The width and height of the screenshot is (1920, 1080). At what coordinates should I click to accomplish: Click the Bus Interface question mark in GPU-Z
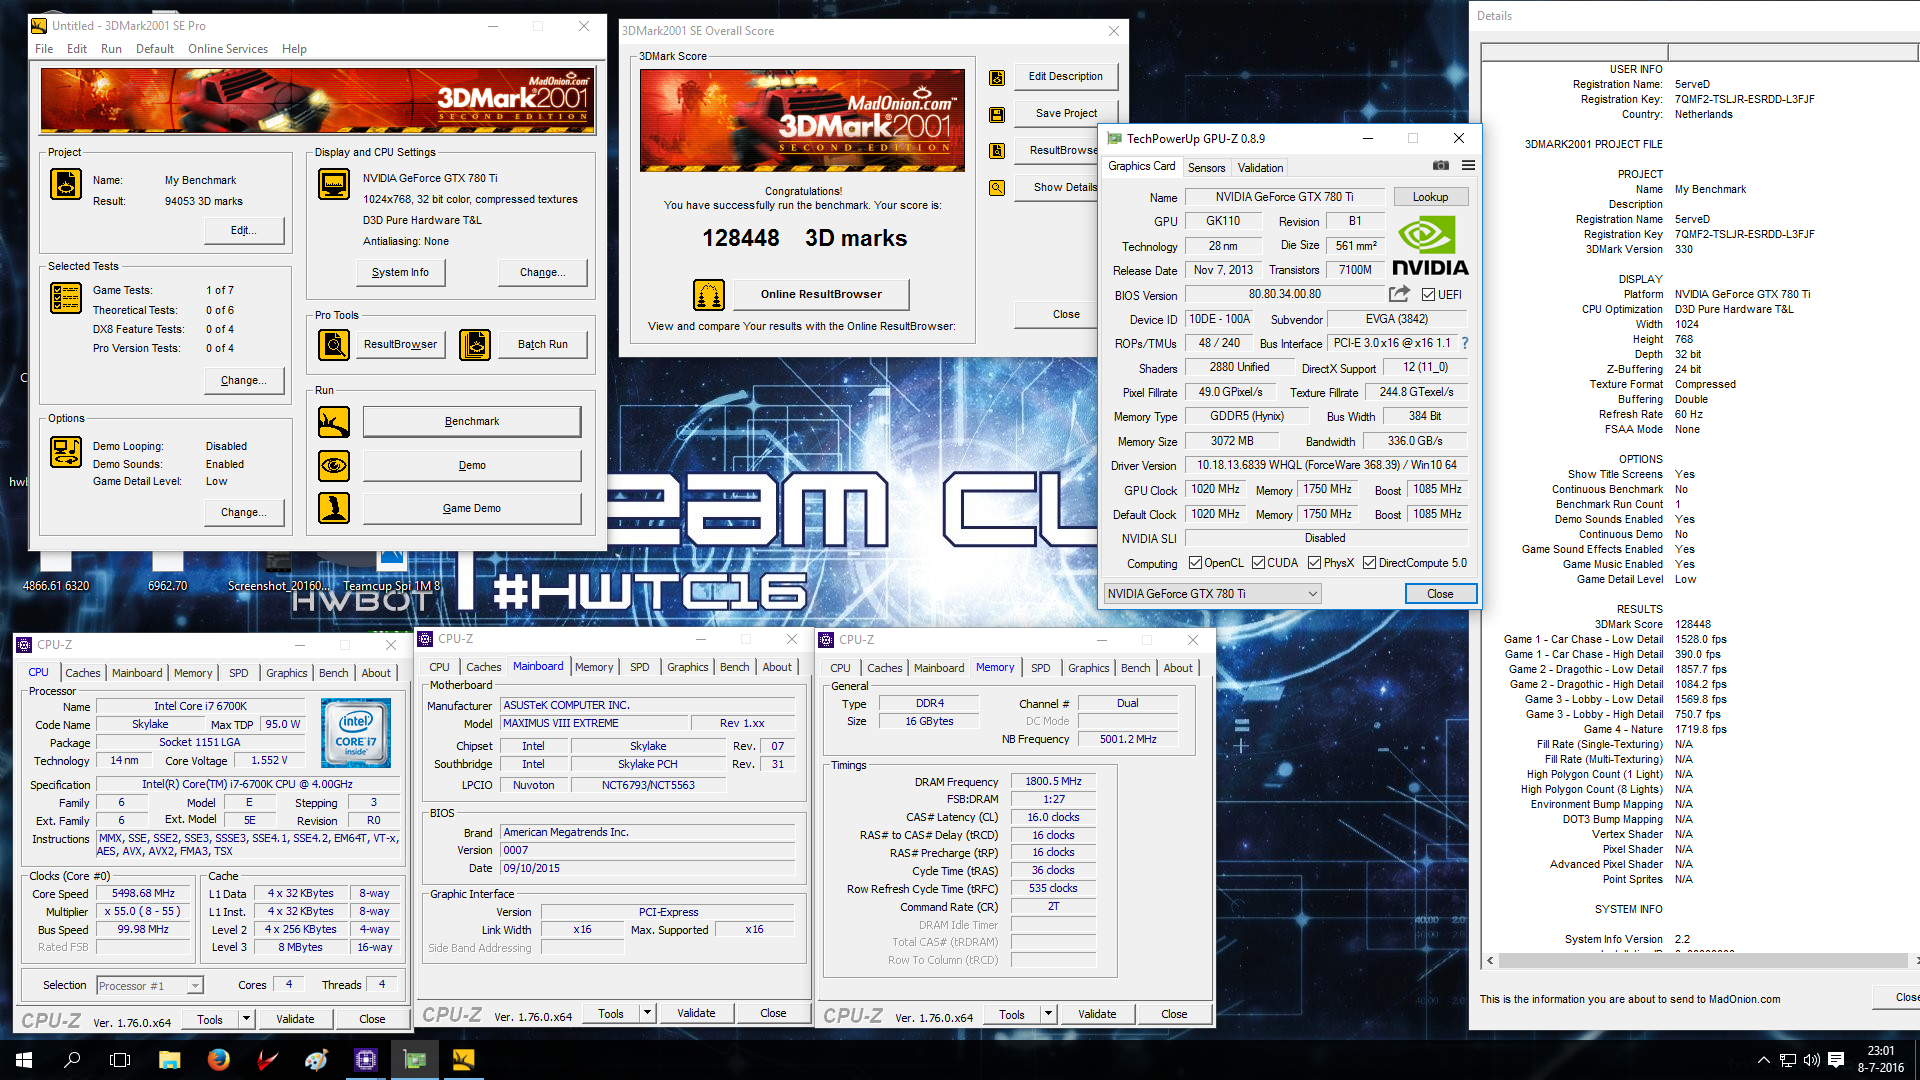tap(1465, 343)
